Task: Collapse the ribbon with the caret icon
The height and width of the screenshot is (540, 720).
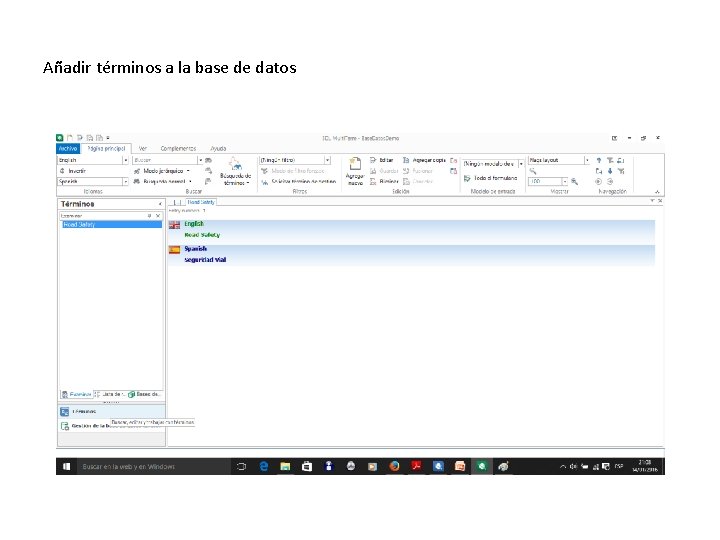Action: [x=657, y=191]
